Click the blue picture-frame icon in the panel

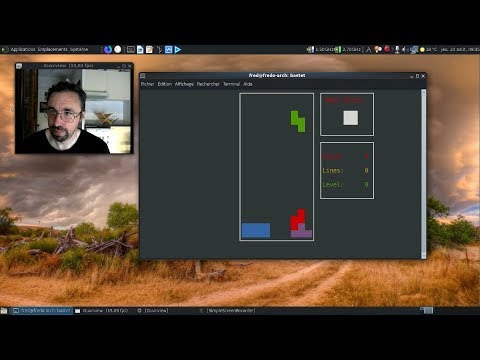coord(169,50)
